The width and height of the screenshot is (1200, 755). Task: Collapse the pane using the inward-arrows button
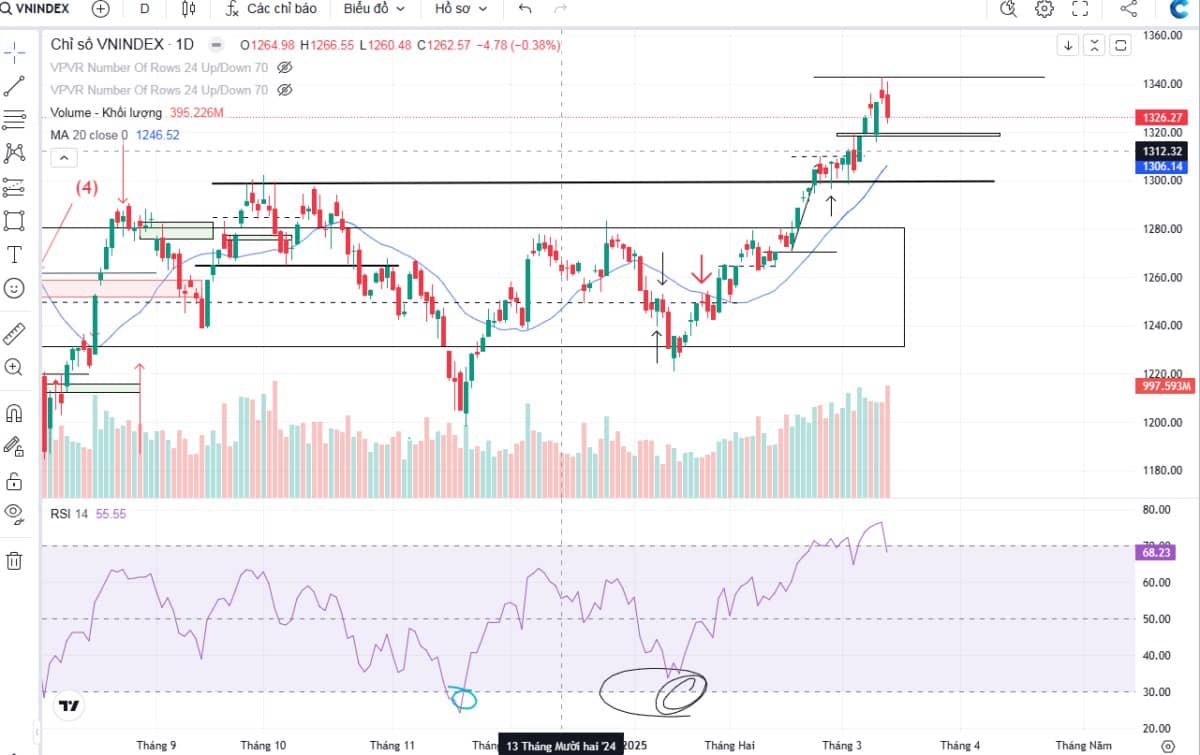click(x=1095, y=45)
